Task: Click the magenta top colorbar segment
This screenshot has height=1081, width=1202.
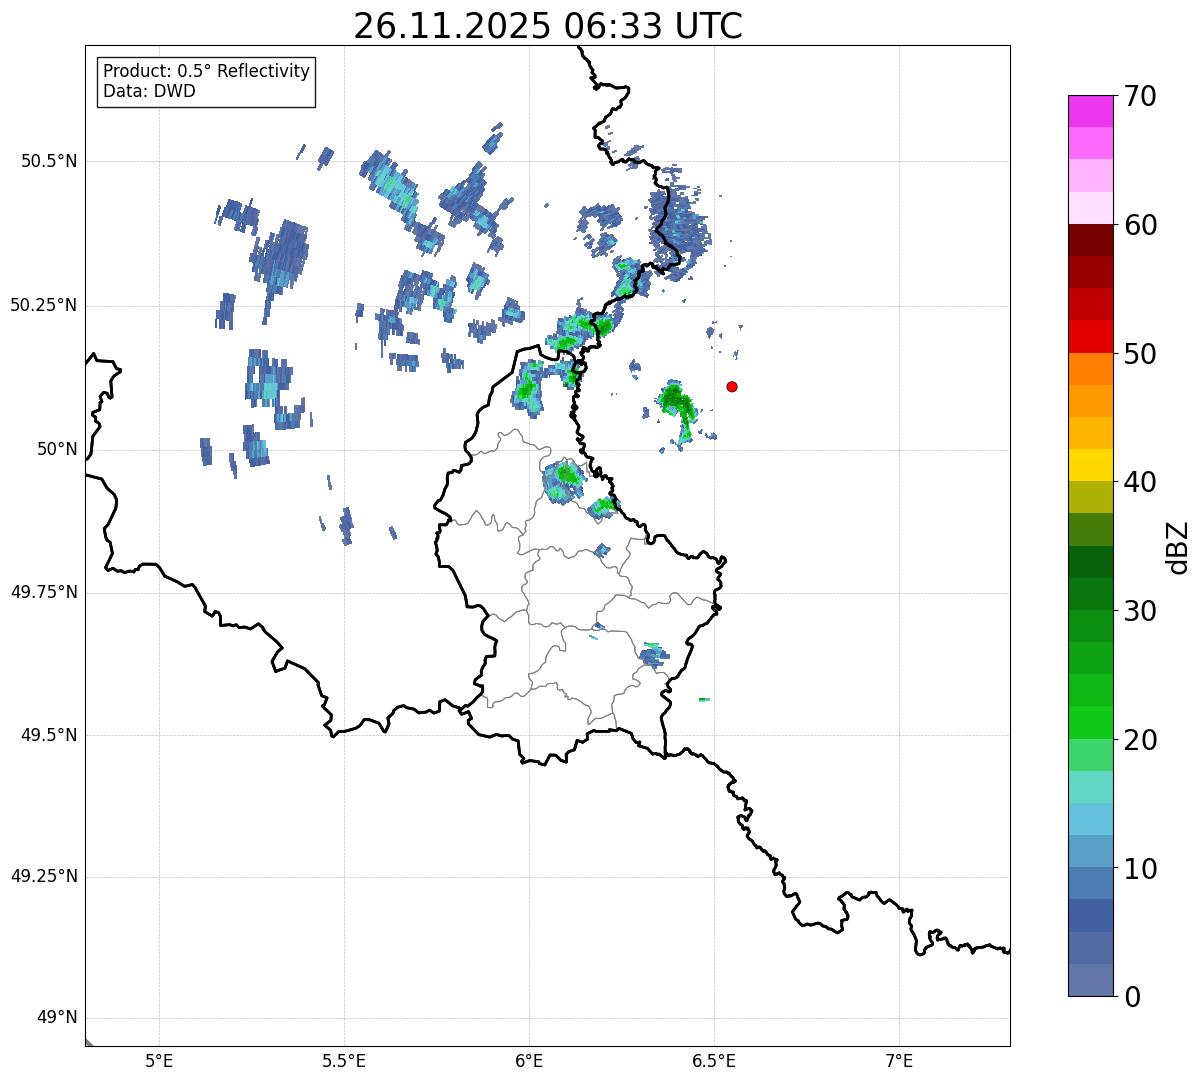Action: coord(1090,111)
